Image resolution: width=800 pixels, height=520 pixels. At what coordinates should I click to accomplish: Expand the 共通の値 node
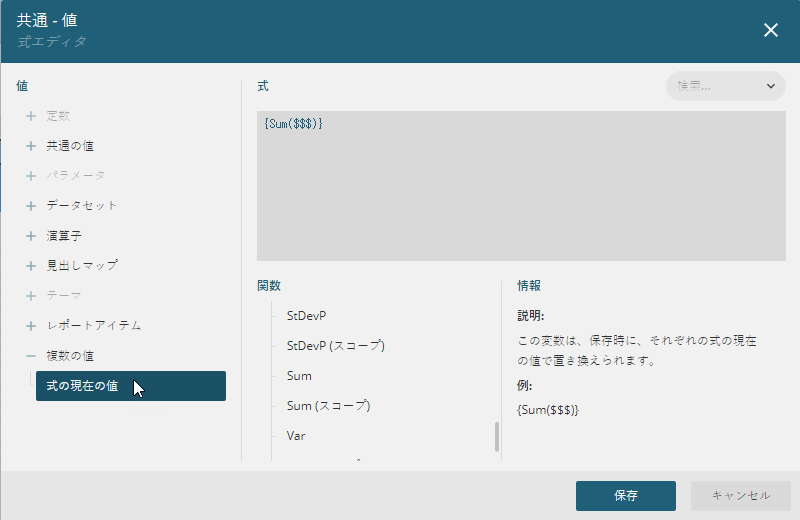click(31, 146)
